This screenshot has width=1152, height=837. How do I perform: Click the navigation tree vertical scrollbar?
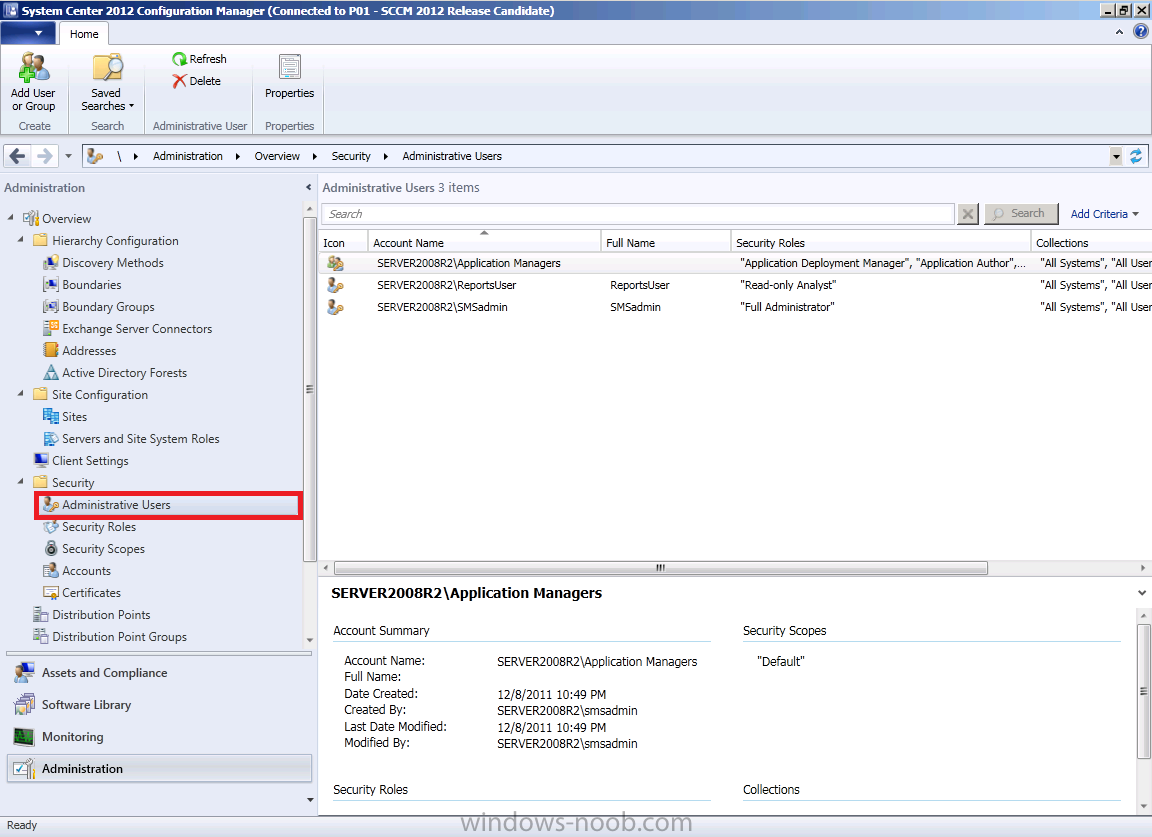[309, 389]
